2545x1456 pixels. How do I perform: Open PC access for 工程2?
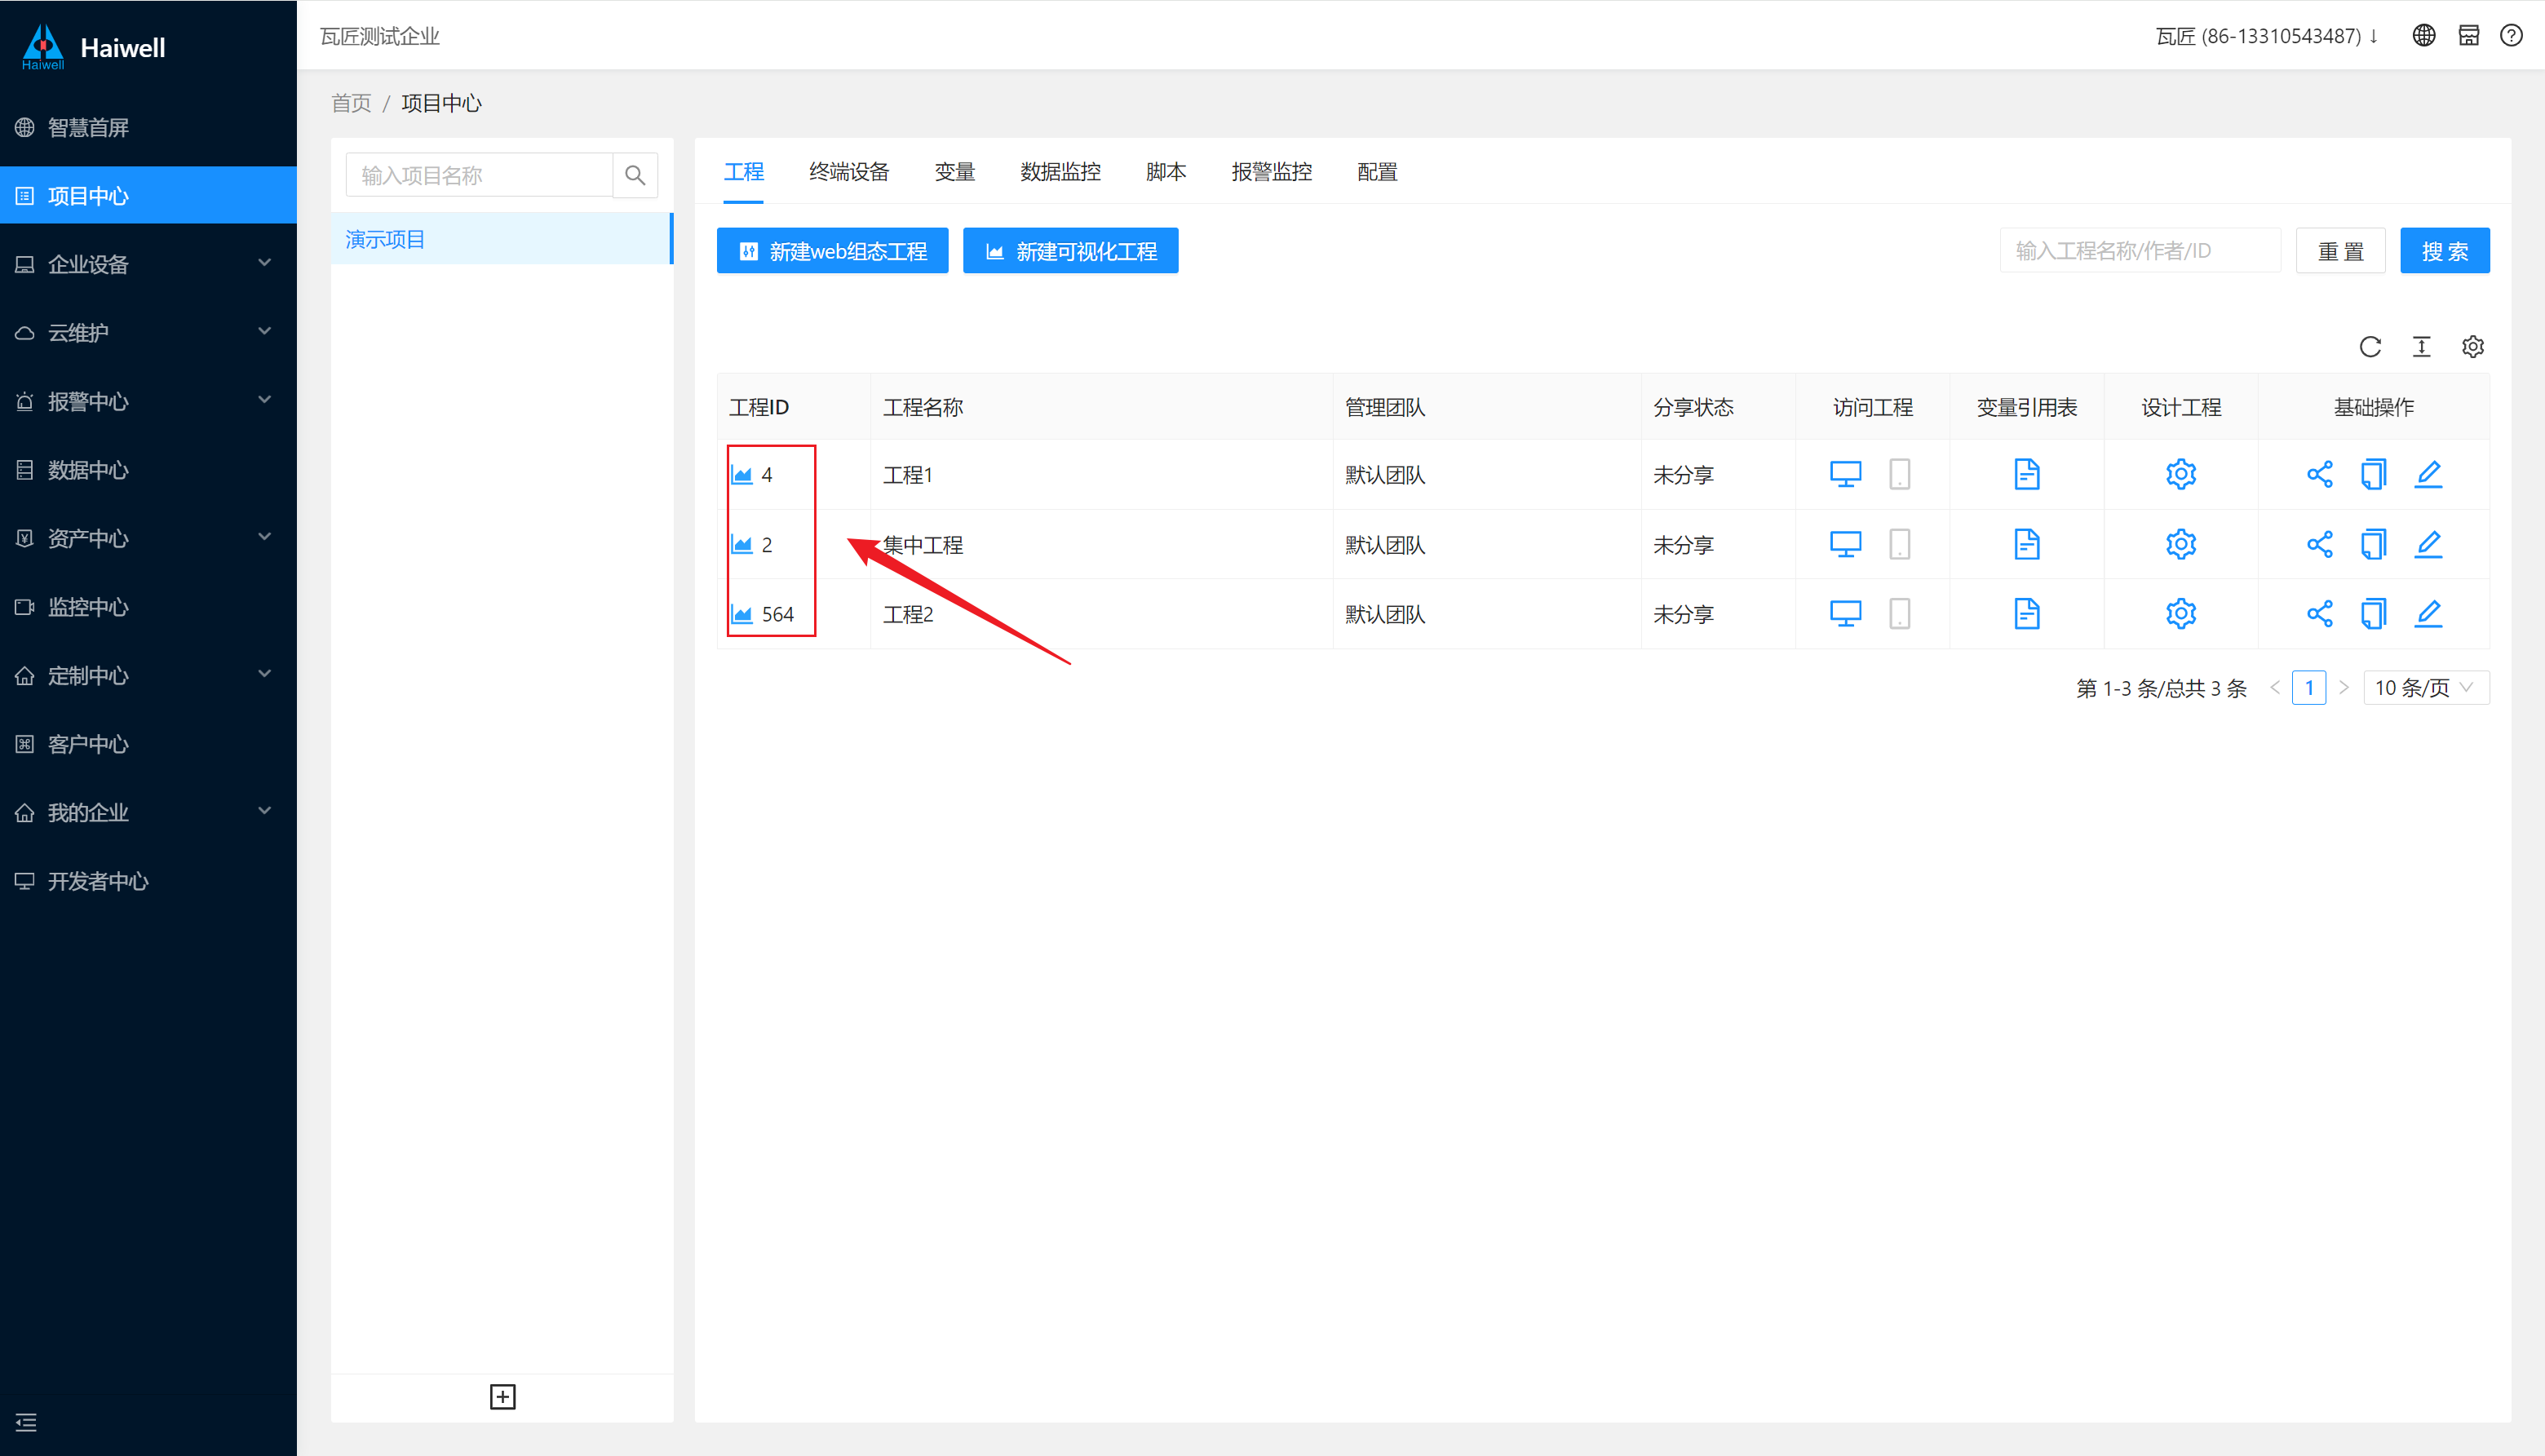click(x=1845, y=613)
